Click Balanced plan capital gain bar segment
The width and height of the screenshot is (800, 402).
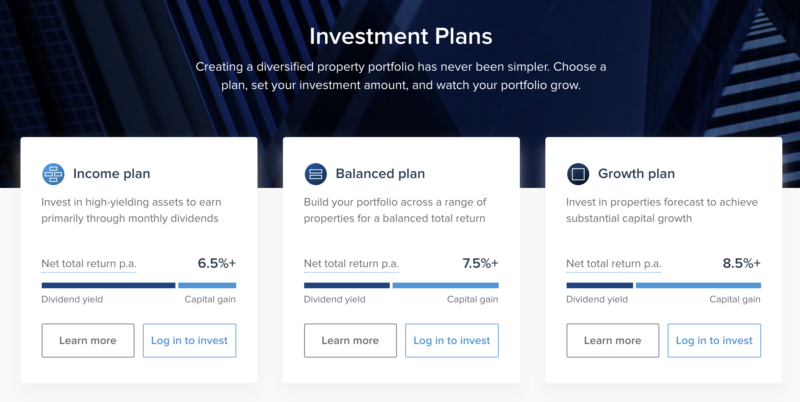[x=445, y=285]
